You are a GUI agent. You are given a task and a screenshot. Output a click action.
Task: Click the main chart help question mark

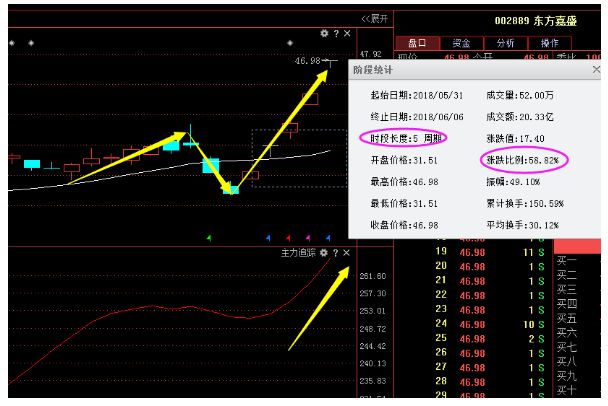[335, 34]
